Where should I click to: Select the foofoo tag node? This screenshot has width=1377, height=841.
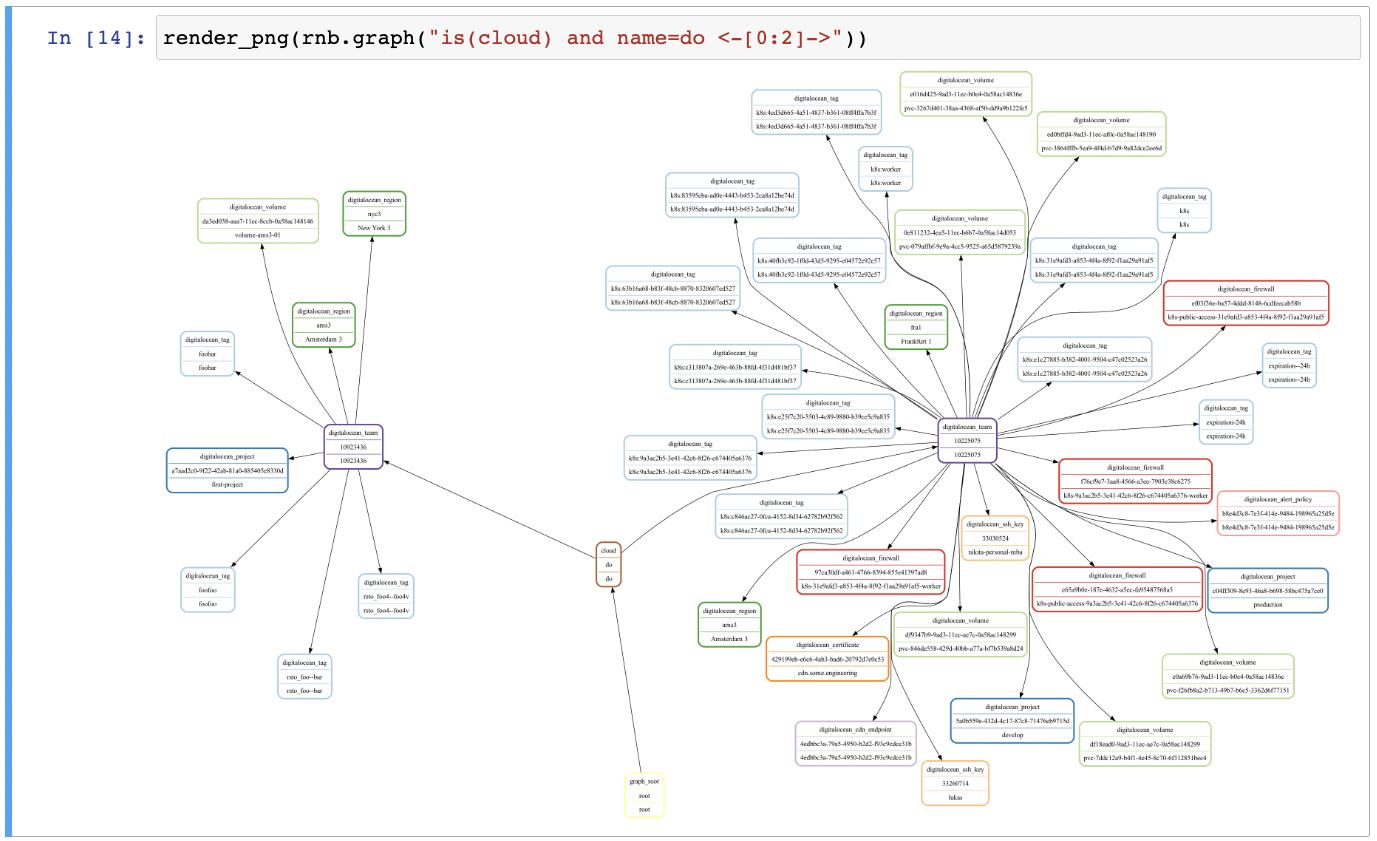pos(208,590)
